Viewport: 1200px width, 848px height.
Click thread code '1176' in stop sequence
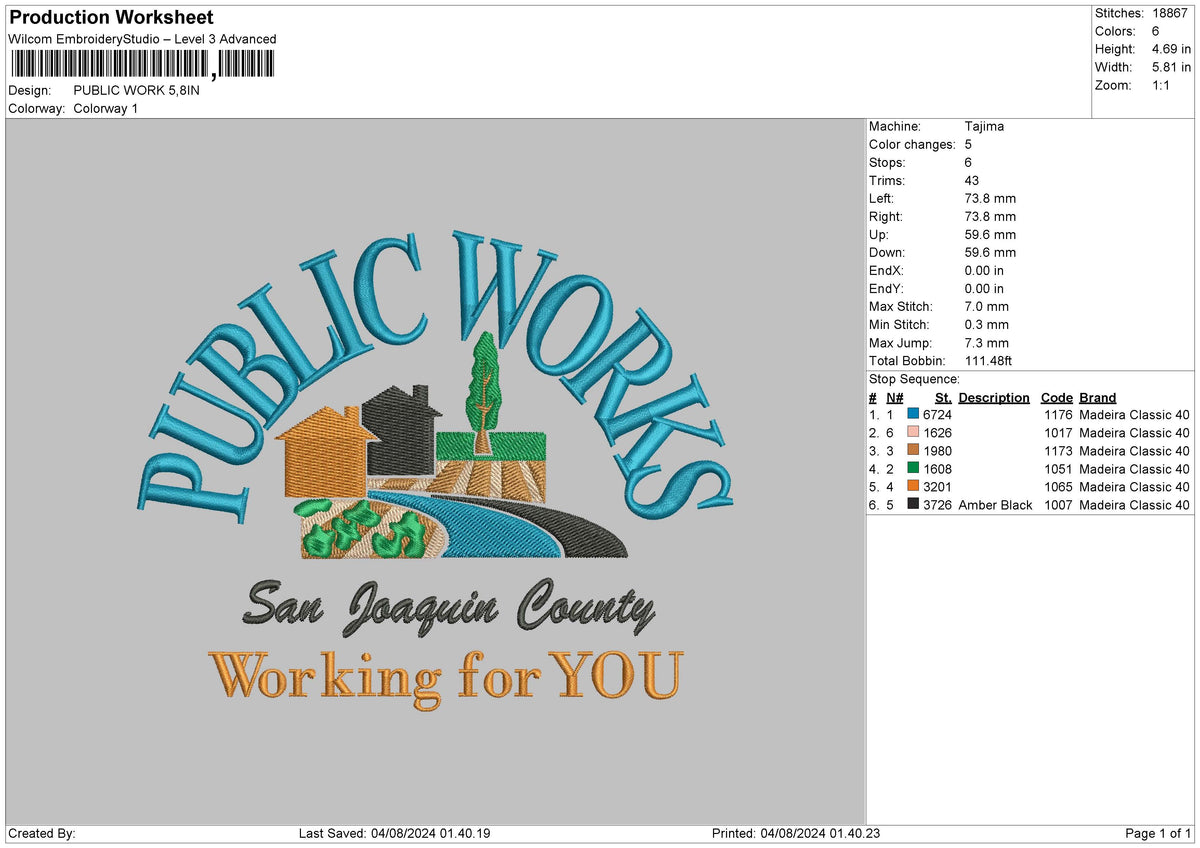click(1058, 415)
